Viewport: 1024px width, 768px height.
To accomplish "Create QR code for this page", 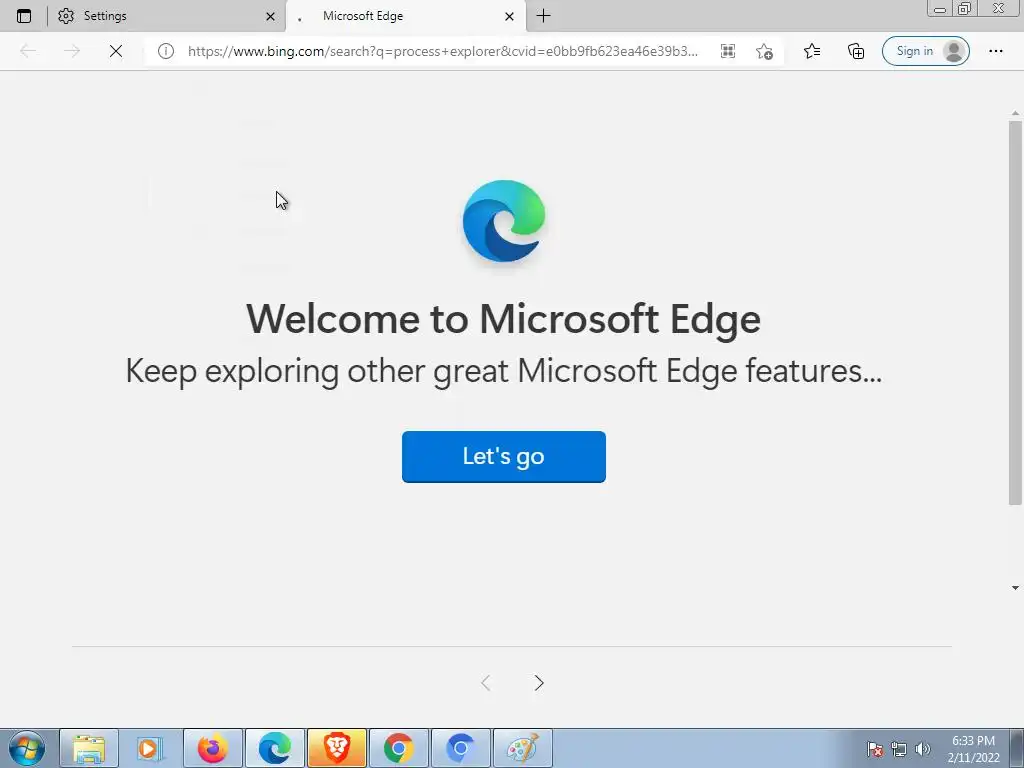I will click(x=728, y=51).
